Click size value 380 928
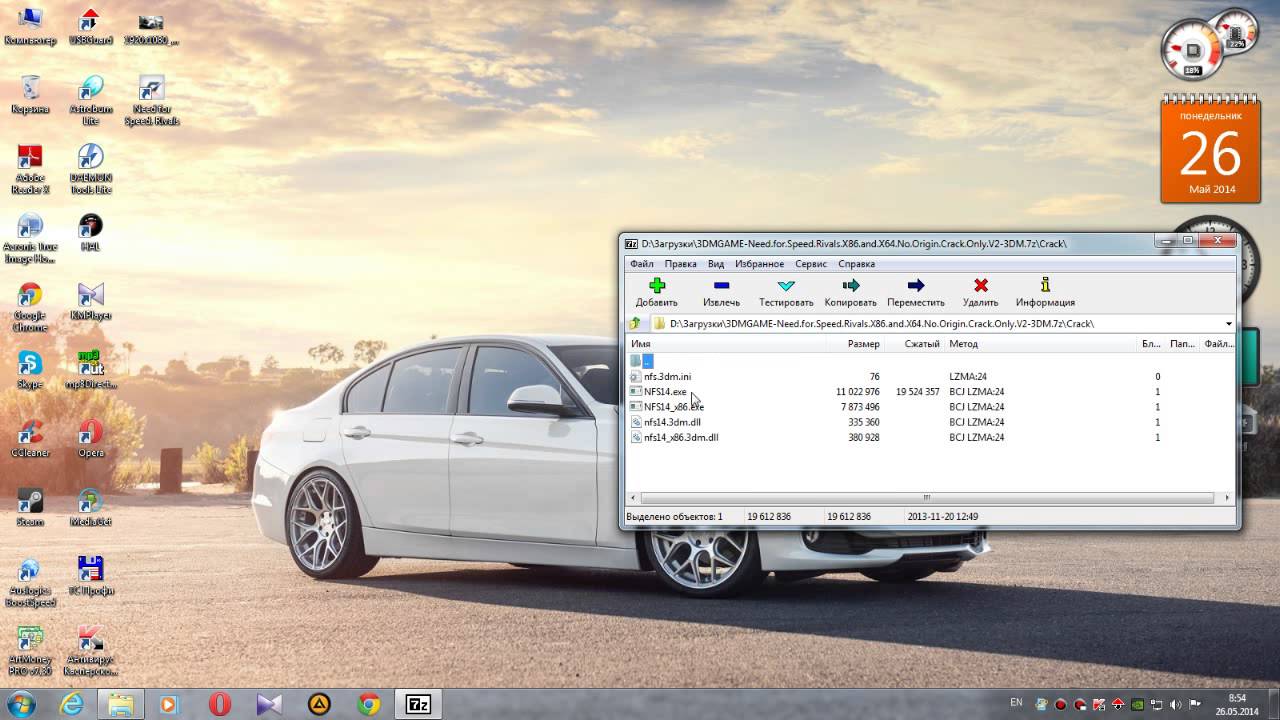The height and width of the screenshot is (720, 1280). (864, 437)
